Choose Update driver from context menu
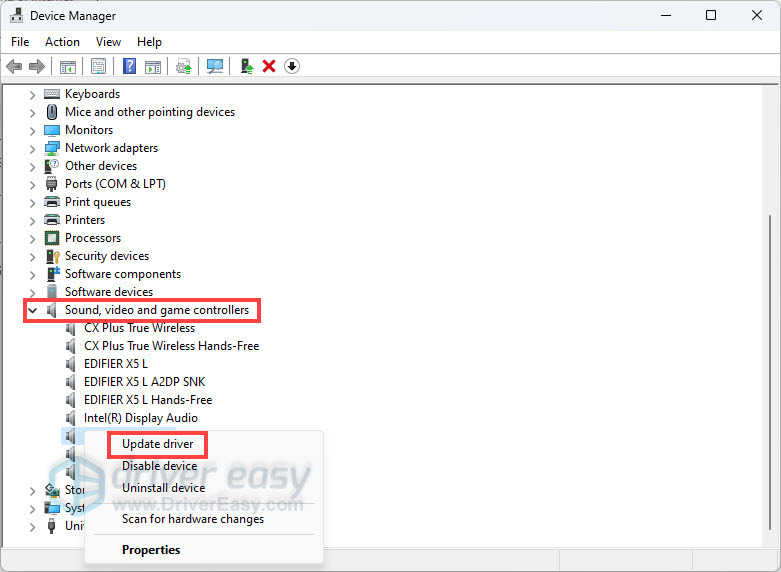 click(157, 444)
